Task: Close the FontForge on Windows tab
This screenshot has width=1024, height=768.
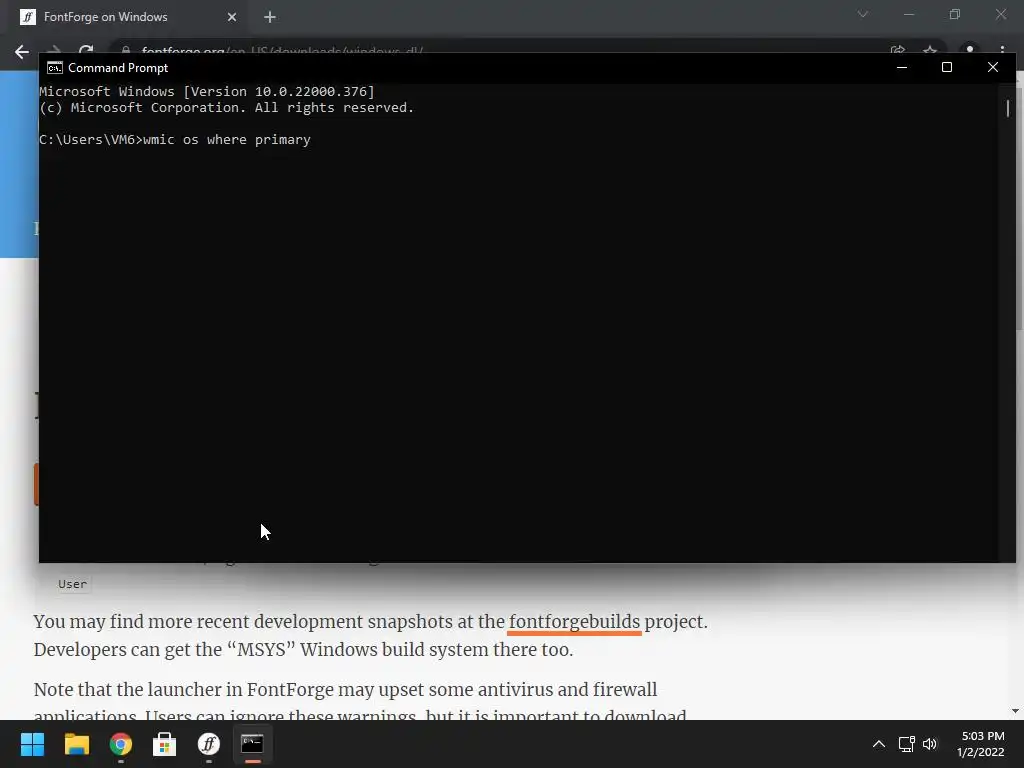Action: click(x=232, y=17)
